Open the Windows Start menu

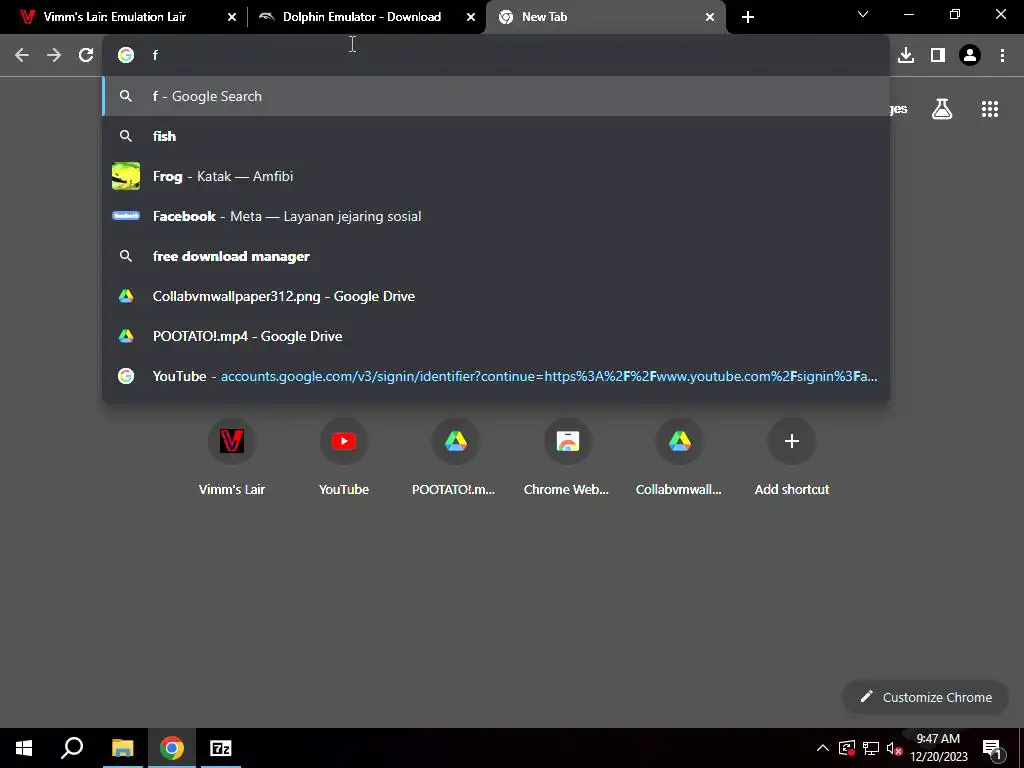tap(24, 748)
